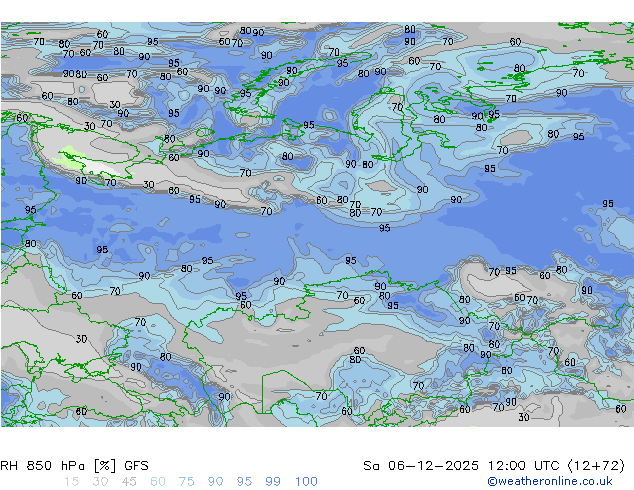Select the 45 legend value

[x=129, y=482]
